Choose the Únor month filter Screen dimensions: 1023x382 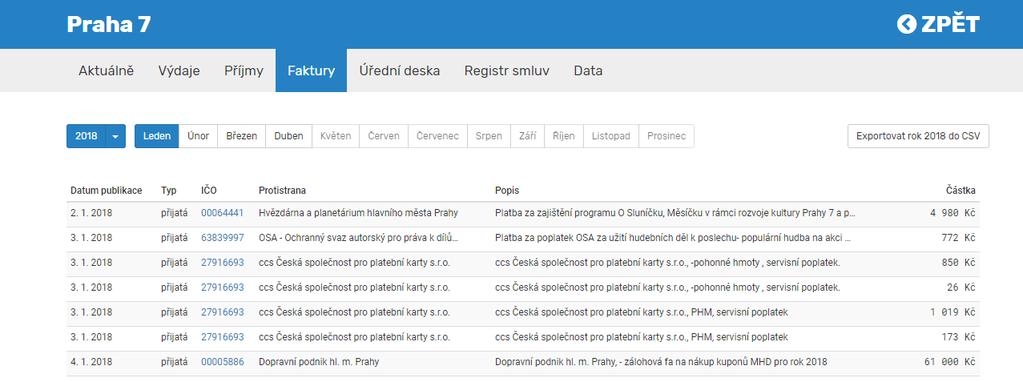(x=198, y=136)
